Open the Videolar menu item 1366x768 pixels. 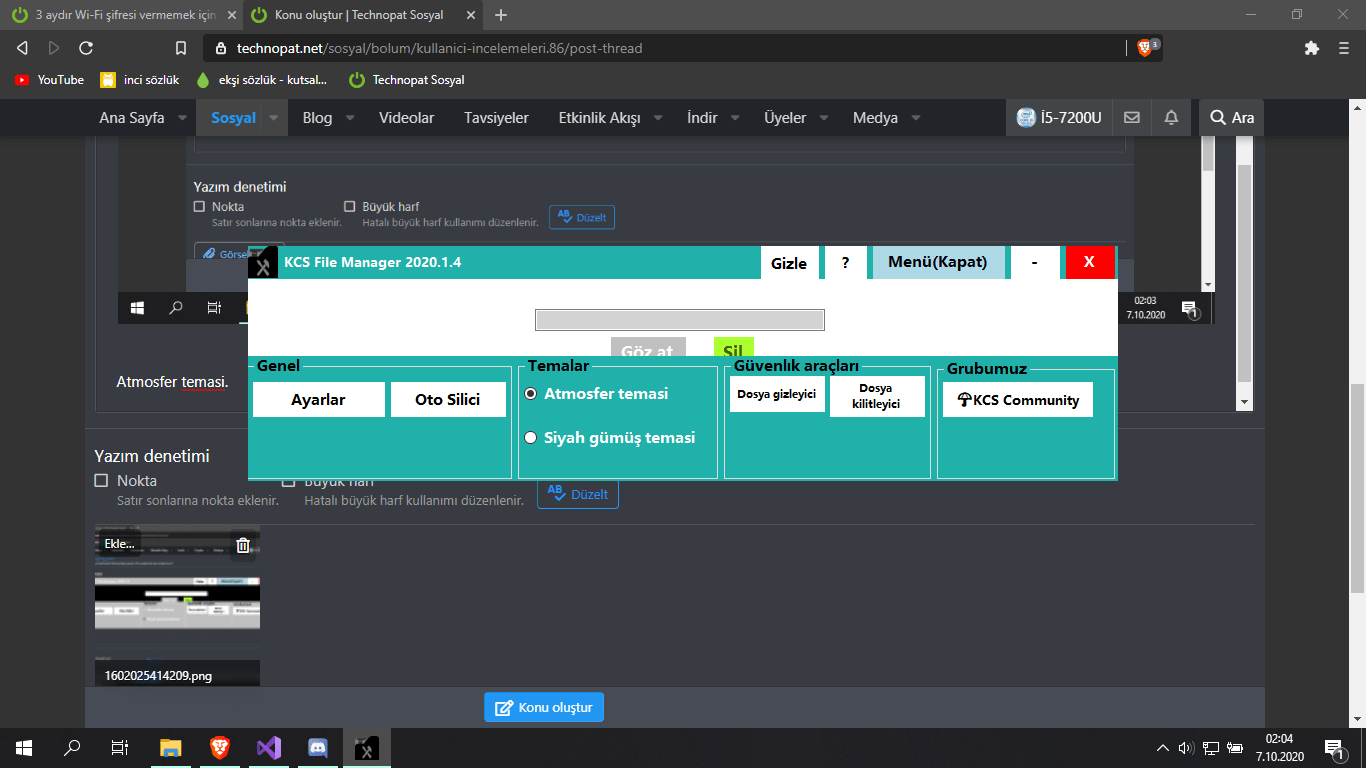[406, 118]
